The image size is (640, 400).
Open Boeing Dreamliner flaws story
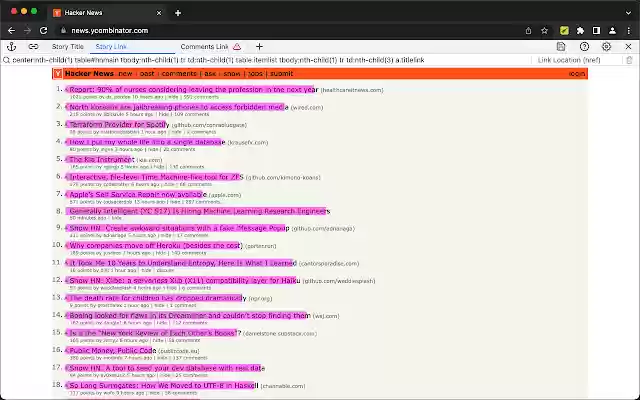click(x=190, y=316)
